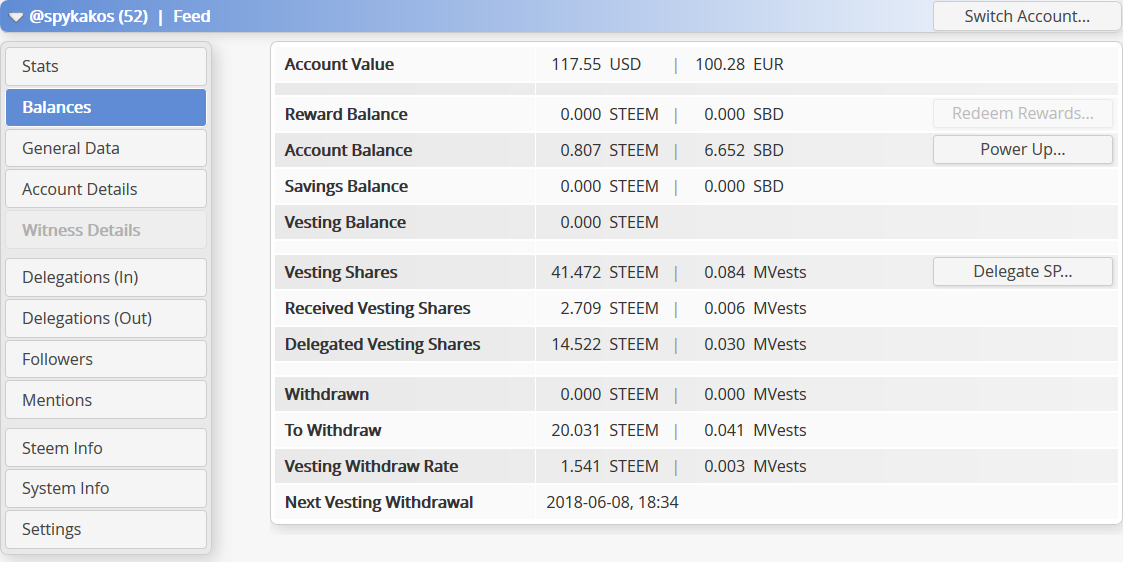Open the Stats section

tap(106, 67)
